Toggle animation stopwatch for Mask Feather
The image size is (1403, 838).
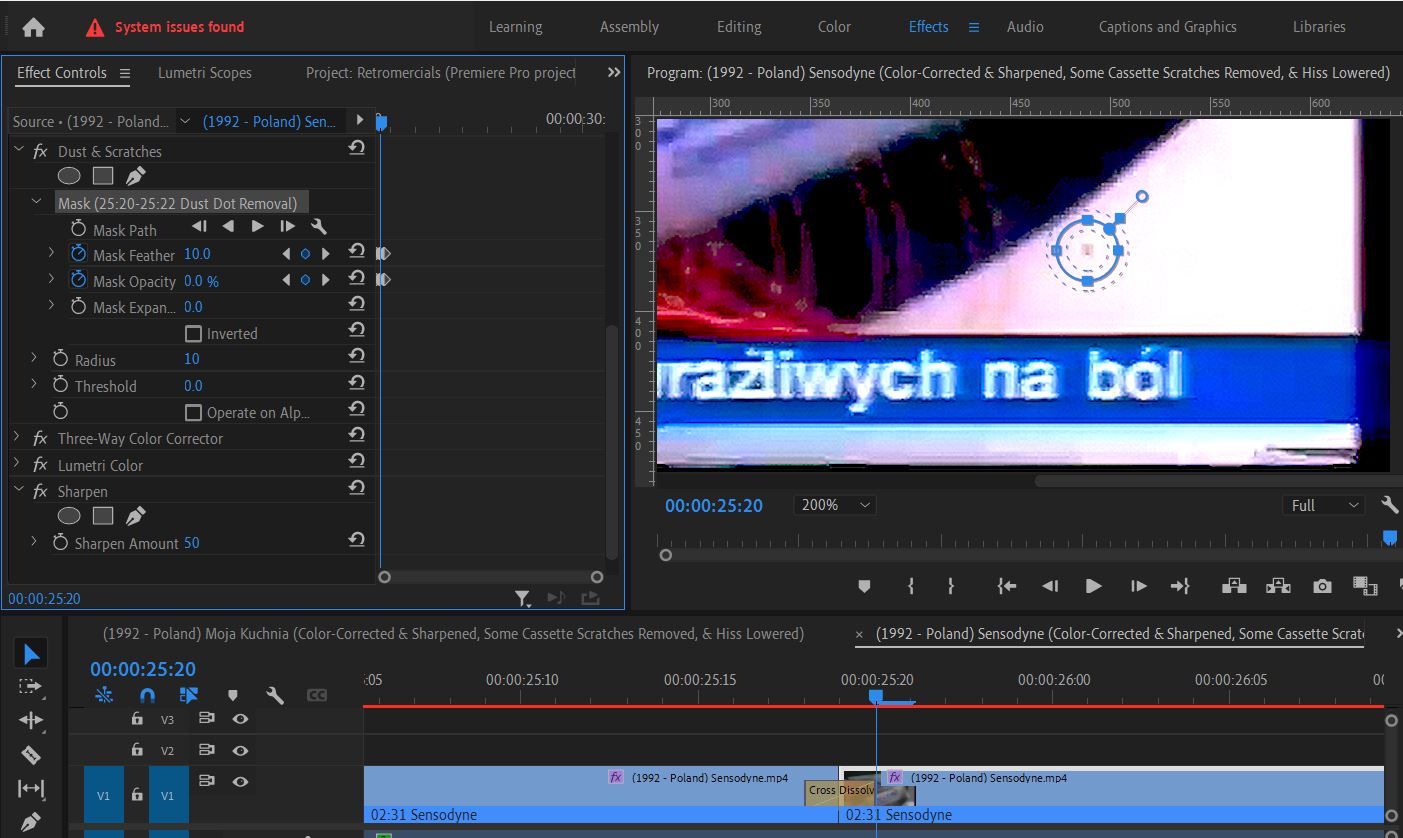tap(78, 254)
